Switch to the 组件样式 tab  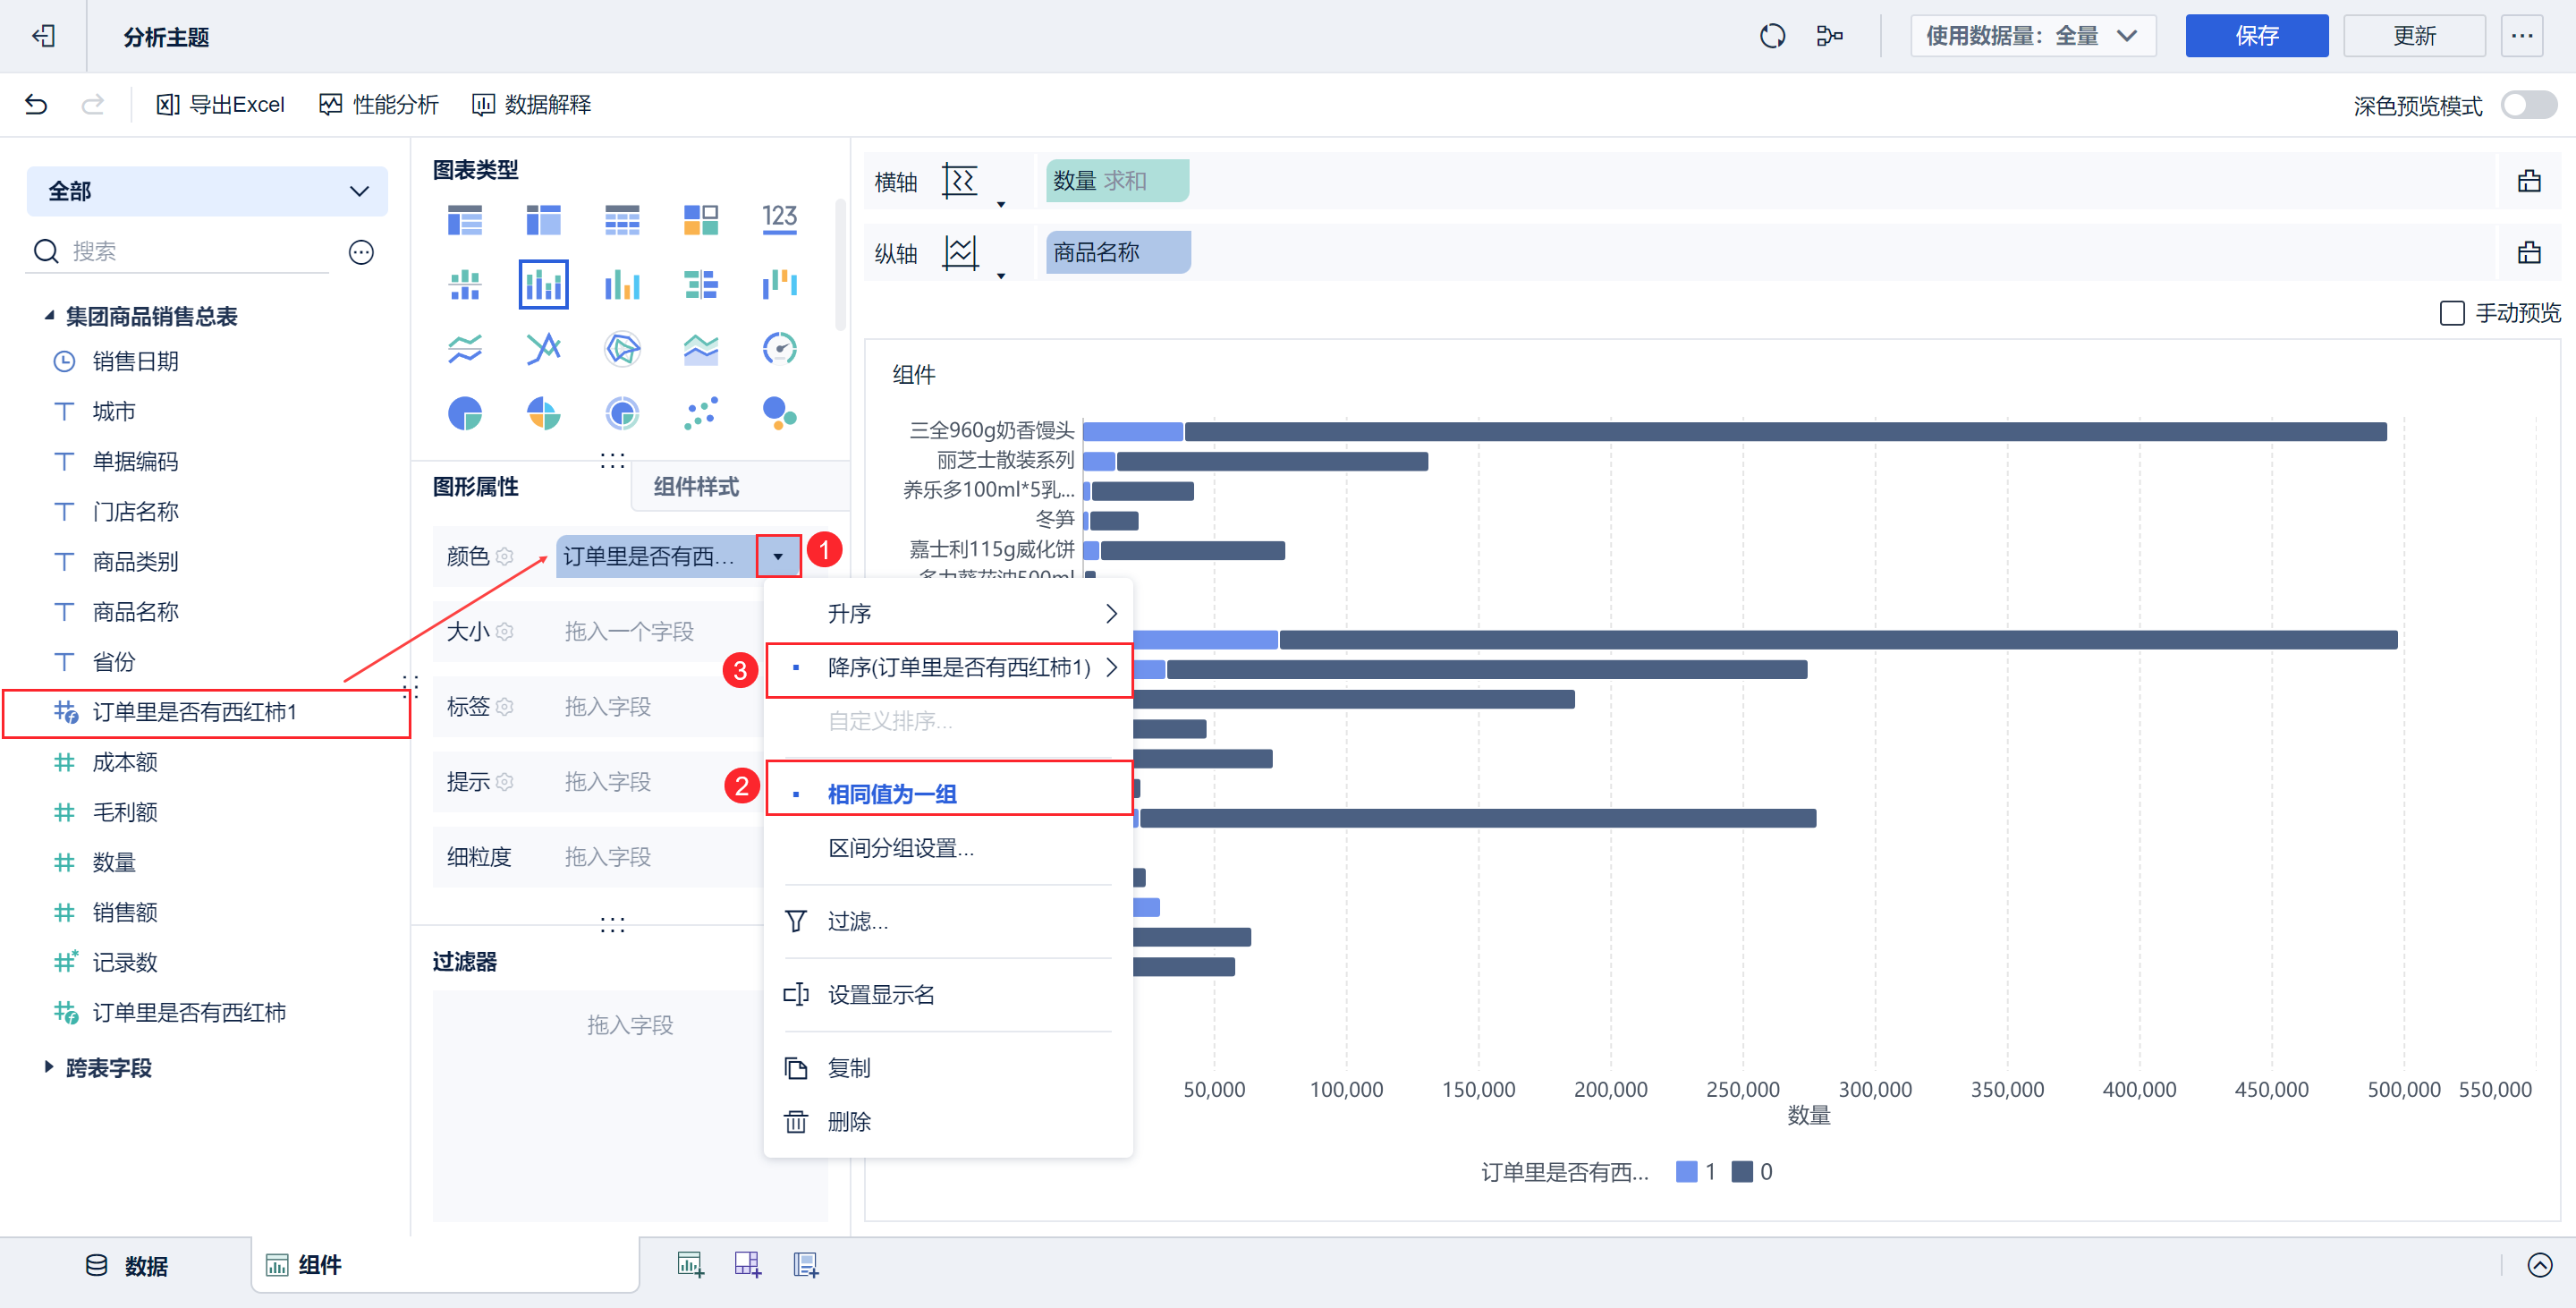coord(697,487)
